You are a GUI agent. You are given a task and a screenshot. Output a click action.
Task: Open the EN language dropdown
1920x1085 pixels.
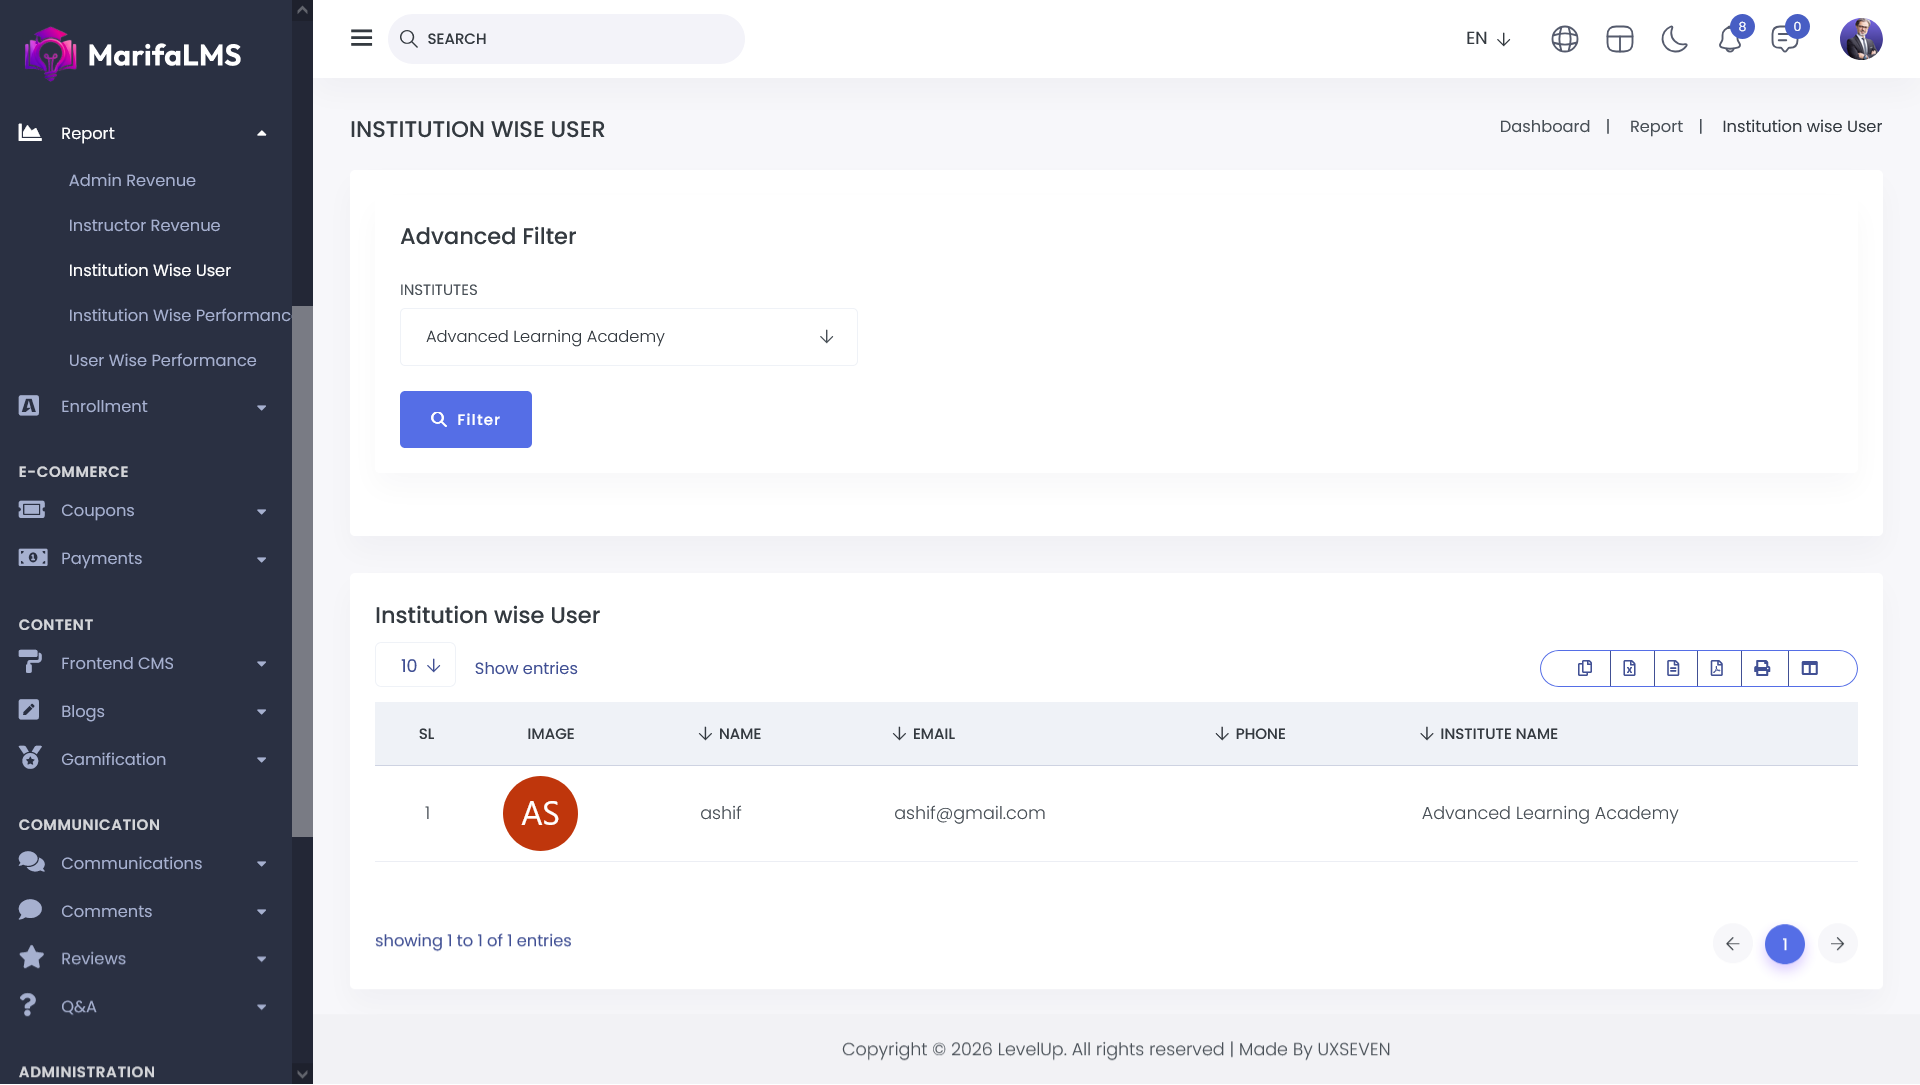[1488, 39]
